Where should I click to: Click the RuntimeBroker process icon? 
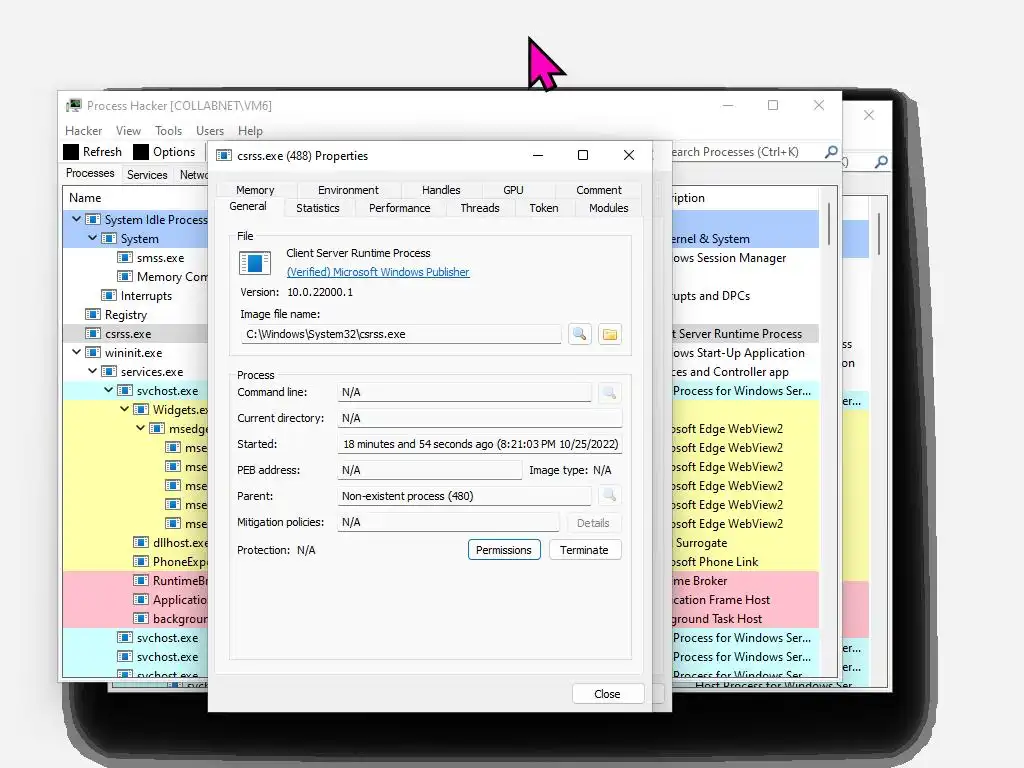pyautogui.click(x=141, y=581)
